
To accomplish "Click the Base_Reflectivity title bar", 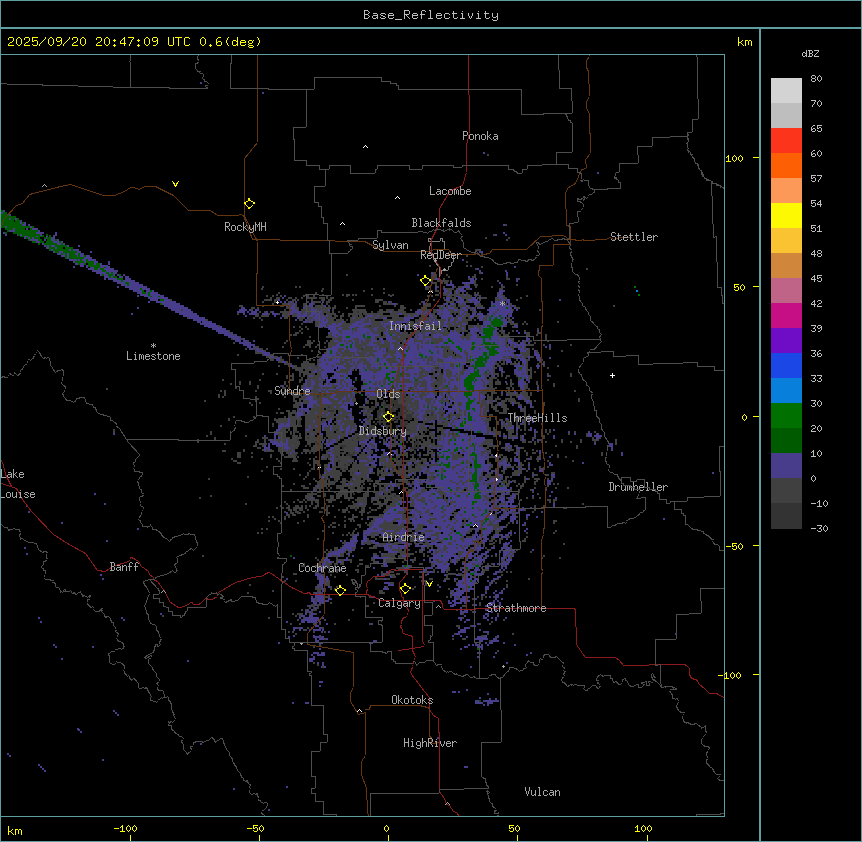I will (430, 14).
